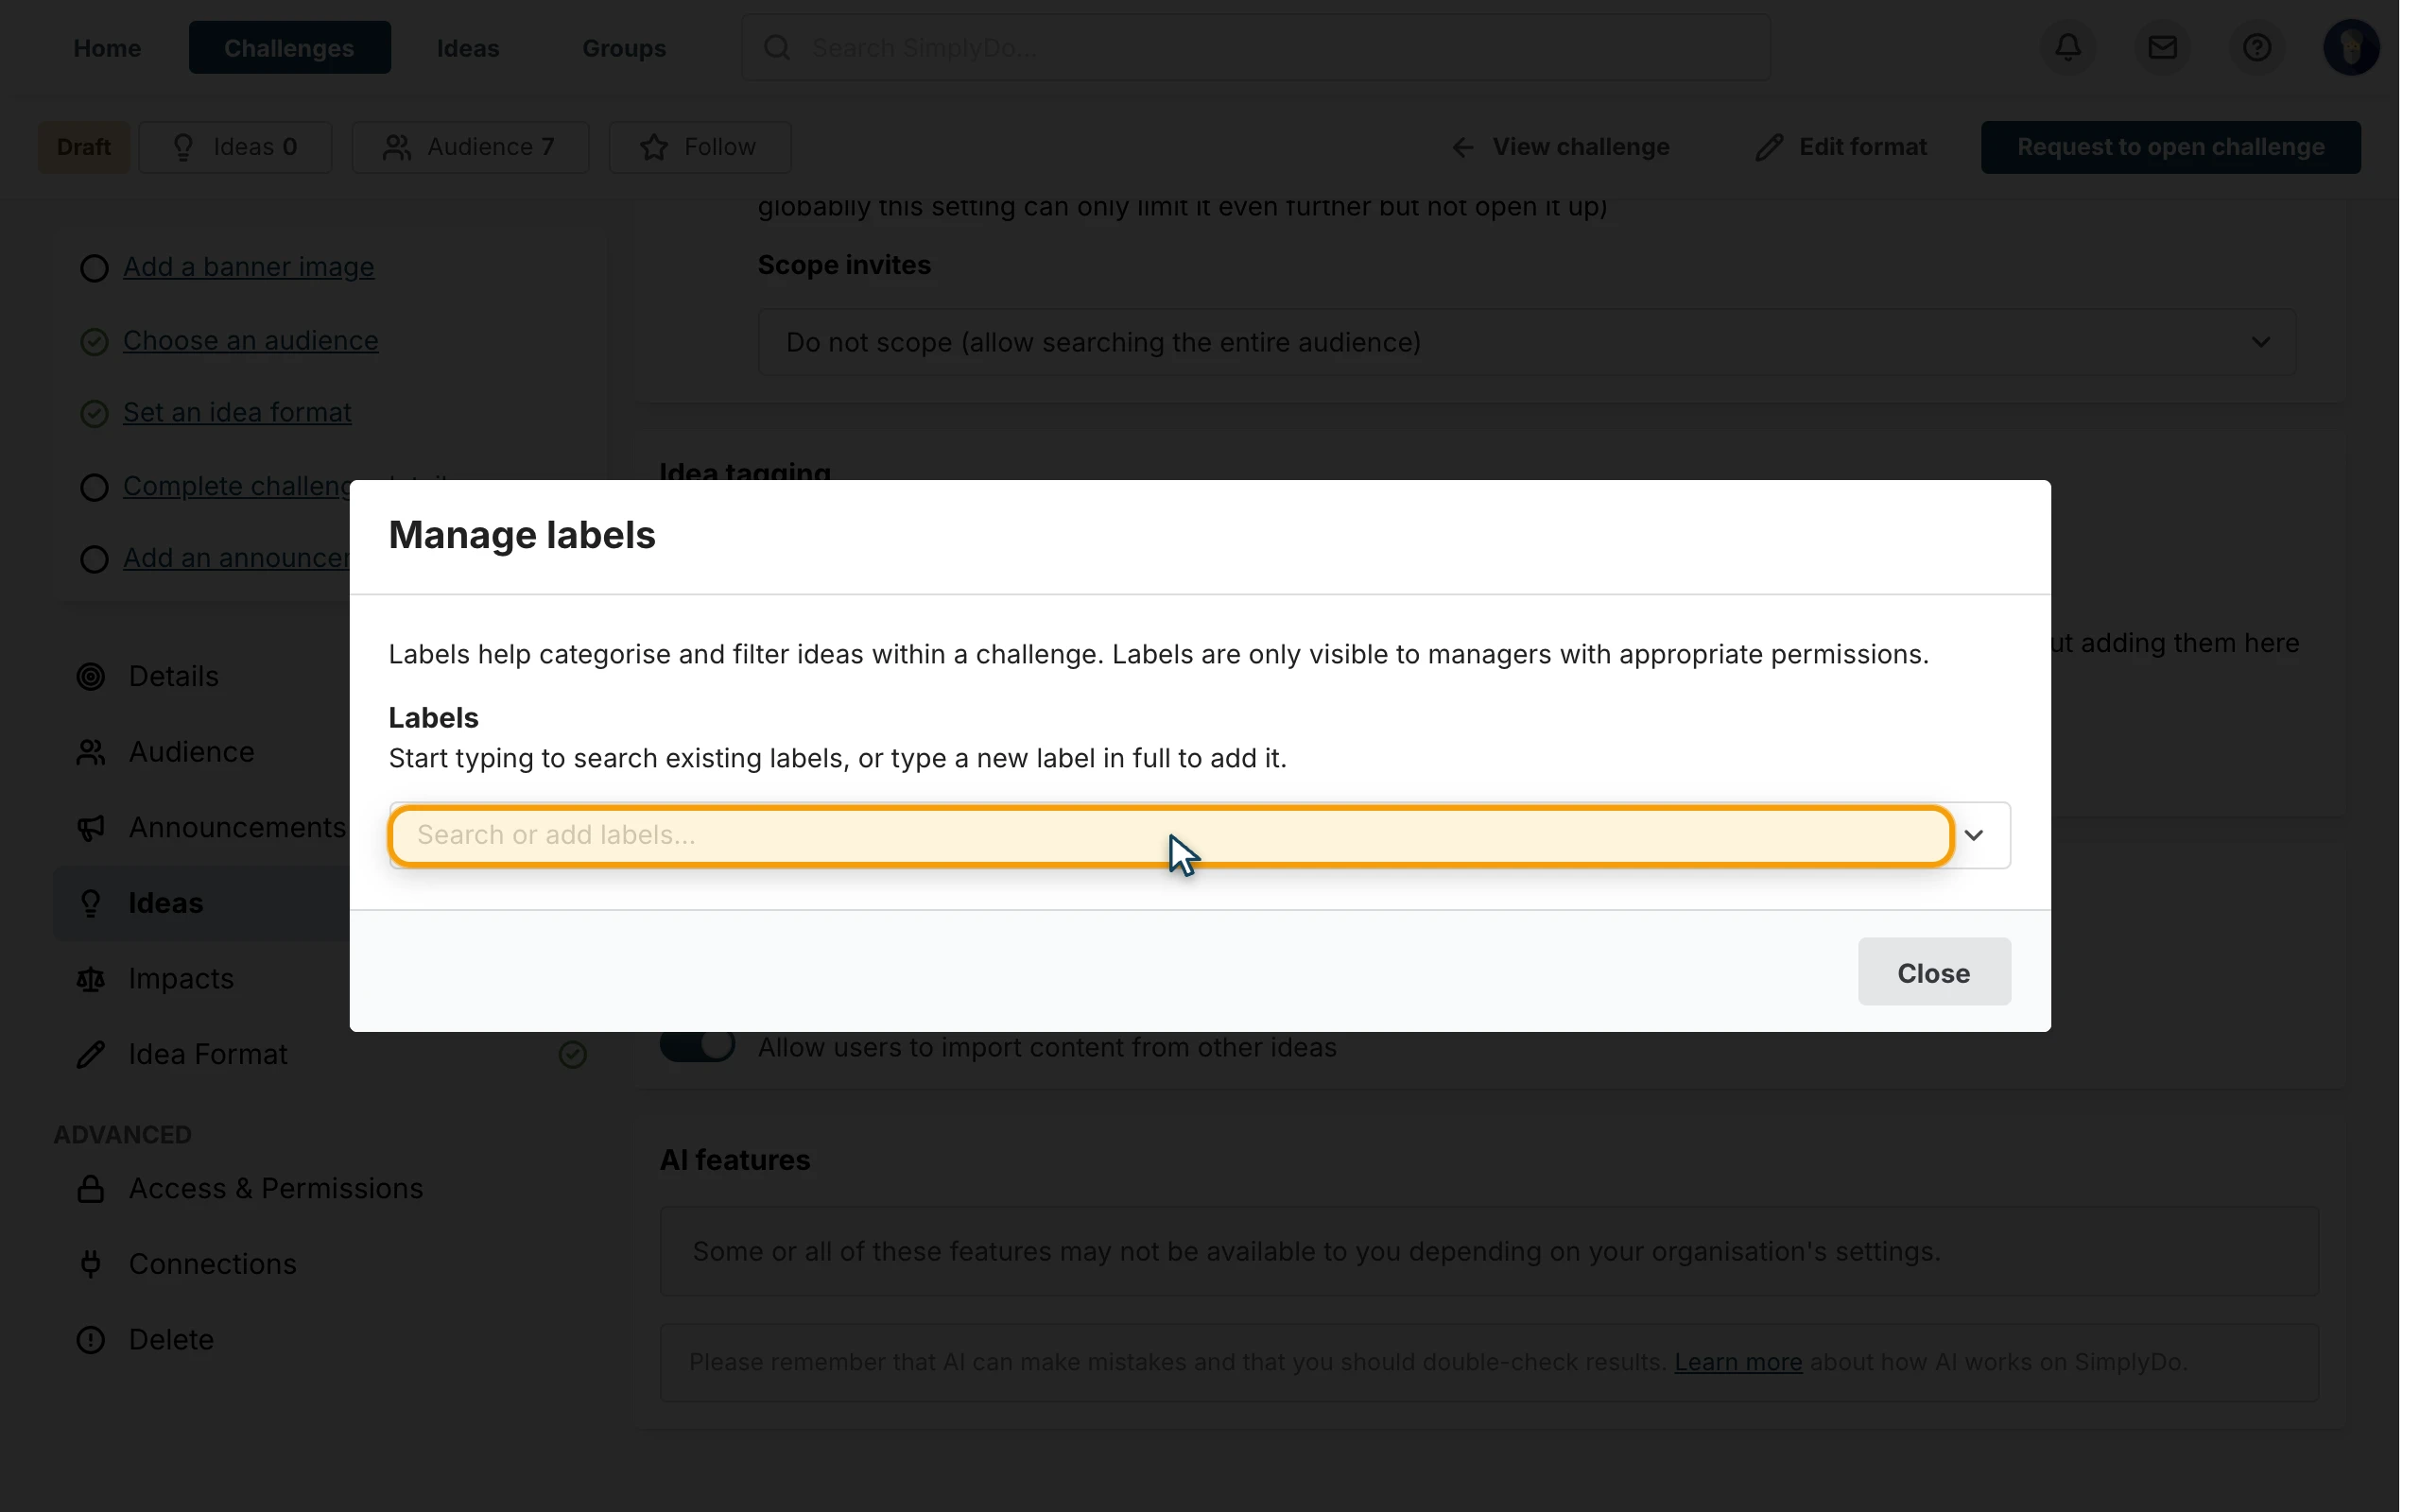
Task: Open the Set an idea format link
Action: point(237,413)
